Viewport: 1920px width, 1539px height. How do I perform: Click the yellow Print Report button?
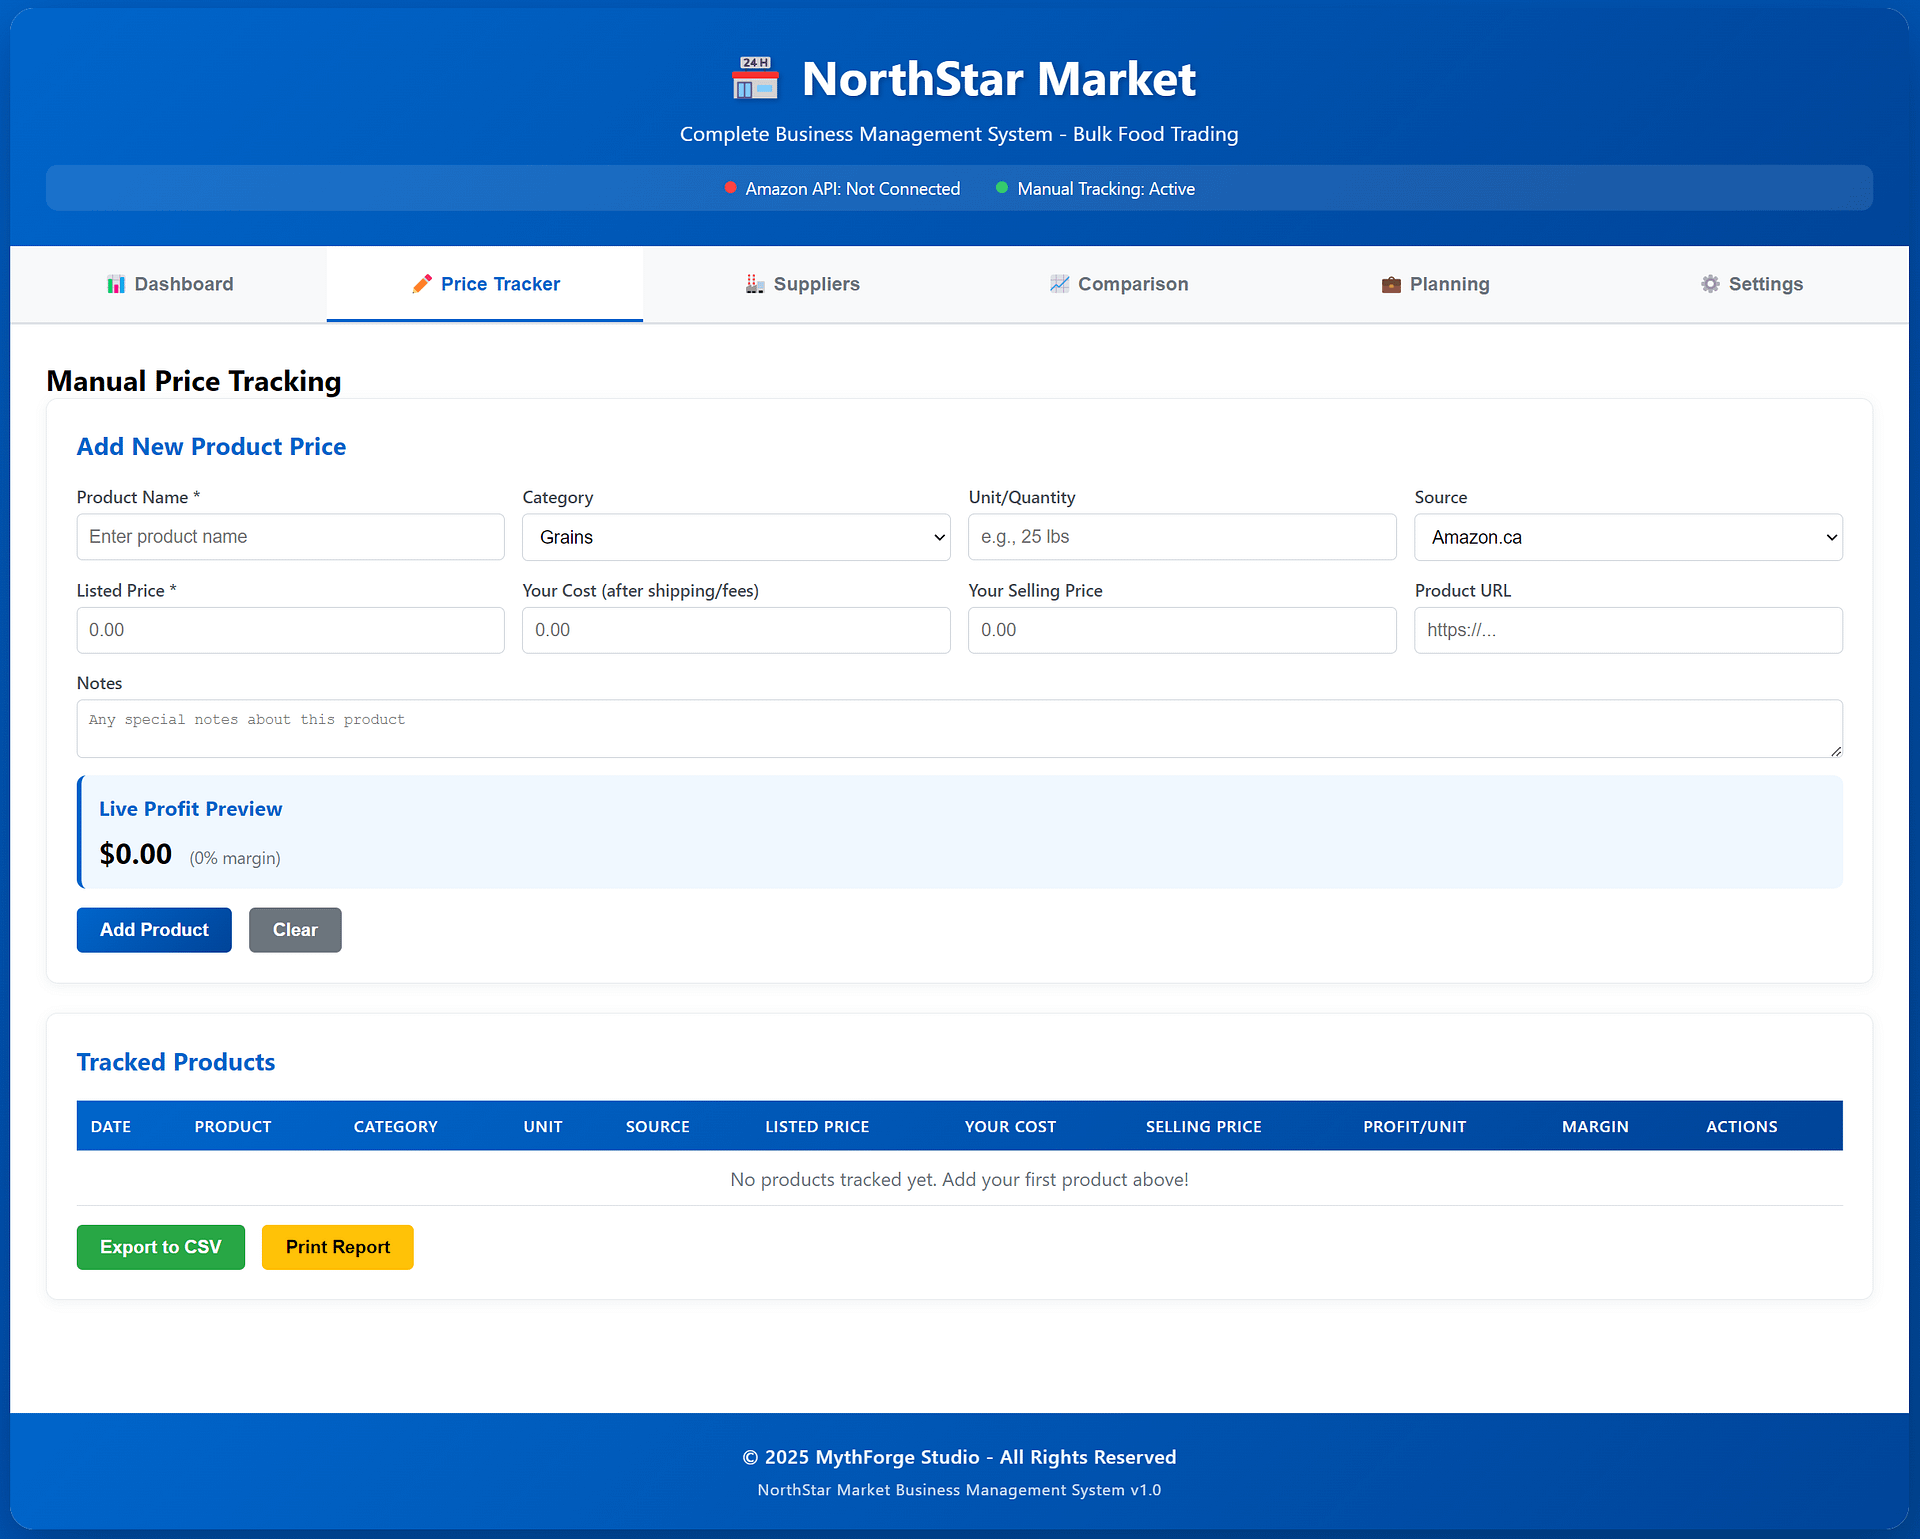click(337, 1247)
